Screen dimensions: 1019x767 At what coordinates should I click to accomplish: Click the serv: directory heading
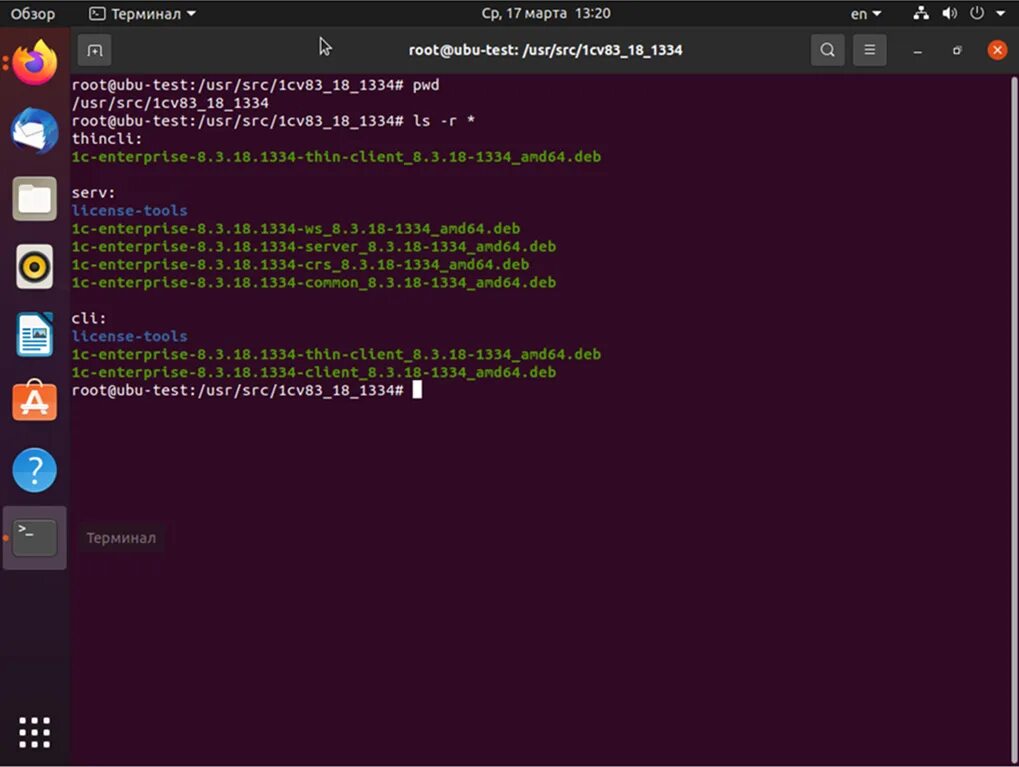pyautogui.click(x=93, y=192)
